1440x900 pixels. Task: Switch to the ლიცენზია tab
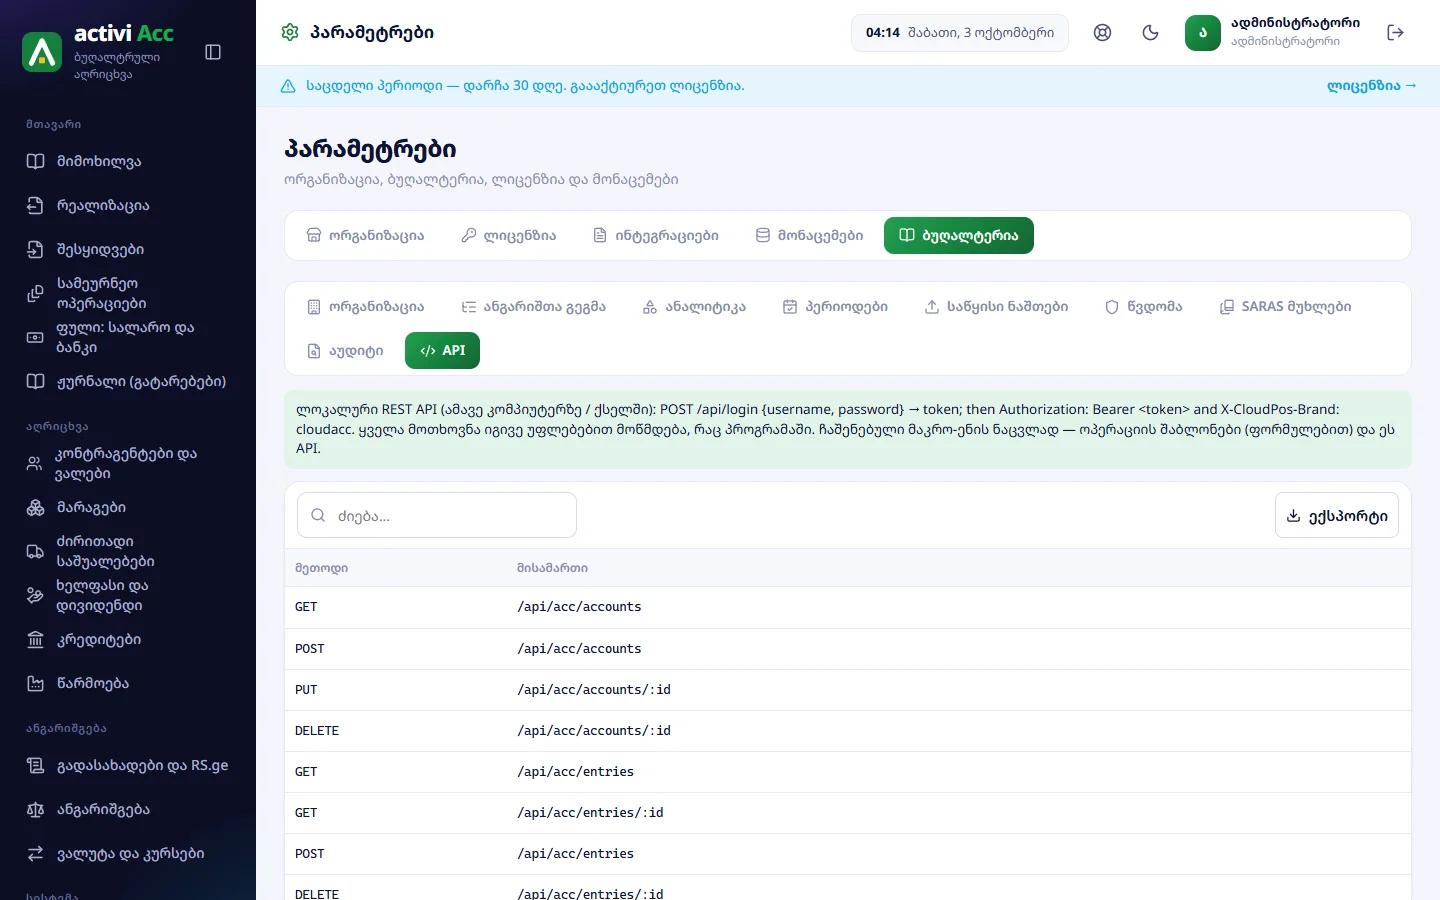[x=509, y=236]
